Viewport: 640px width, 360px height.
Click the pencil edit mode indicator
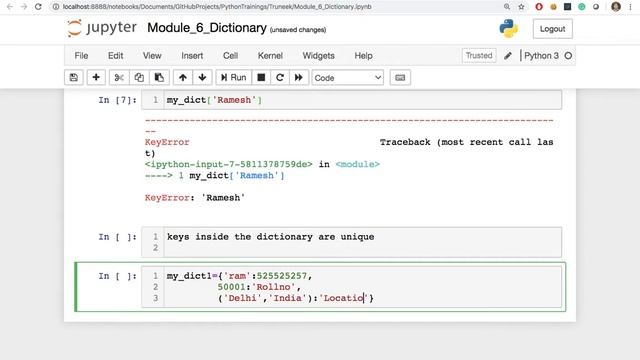(x=508, y=56)
